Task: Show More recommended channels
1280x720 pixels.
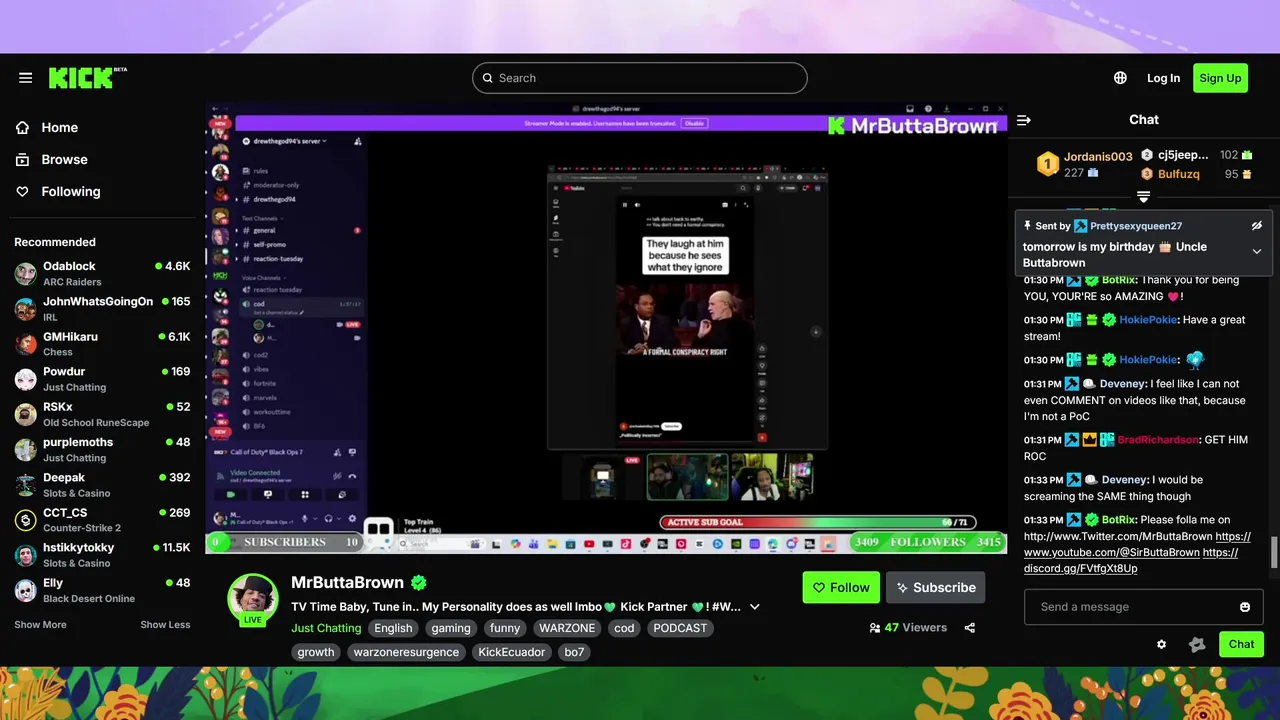Action: point(40,625)
